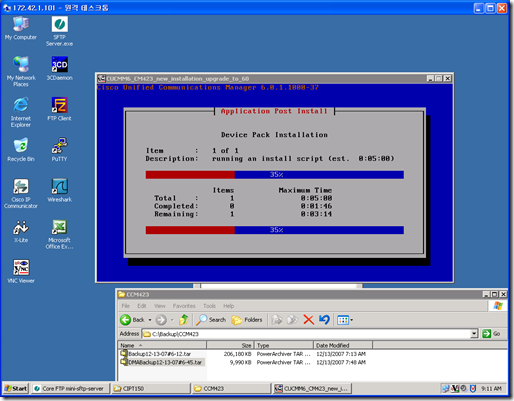
Task: Sort files by Name column
Action: coord(162,345)
